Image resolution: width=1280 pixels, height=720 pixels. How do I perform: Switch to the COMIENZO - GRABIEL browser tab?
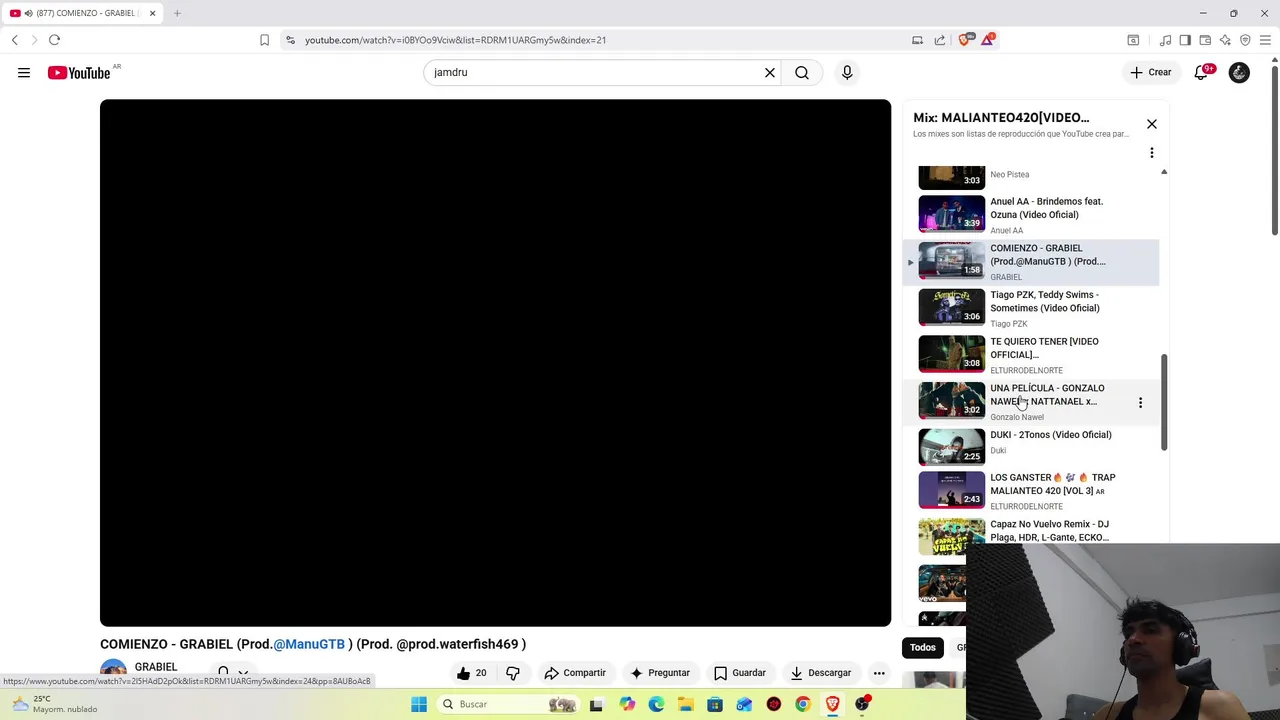[x=85, y=13]
